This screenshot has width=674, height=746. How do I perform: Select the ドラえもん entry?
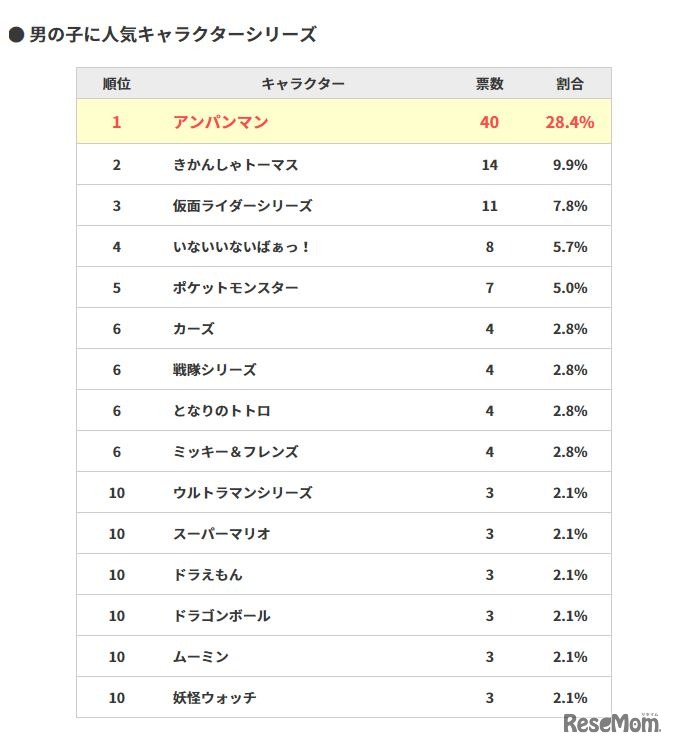(207, 575)
